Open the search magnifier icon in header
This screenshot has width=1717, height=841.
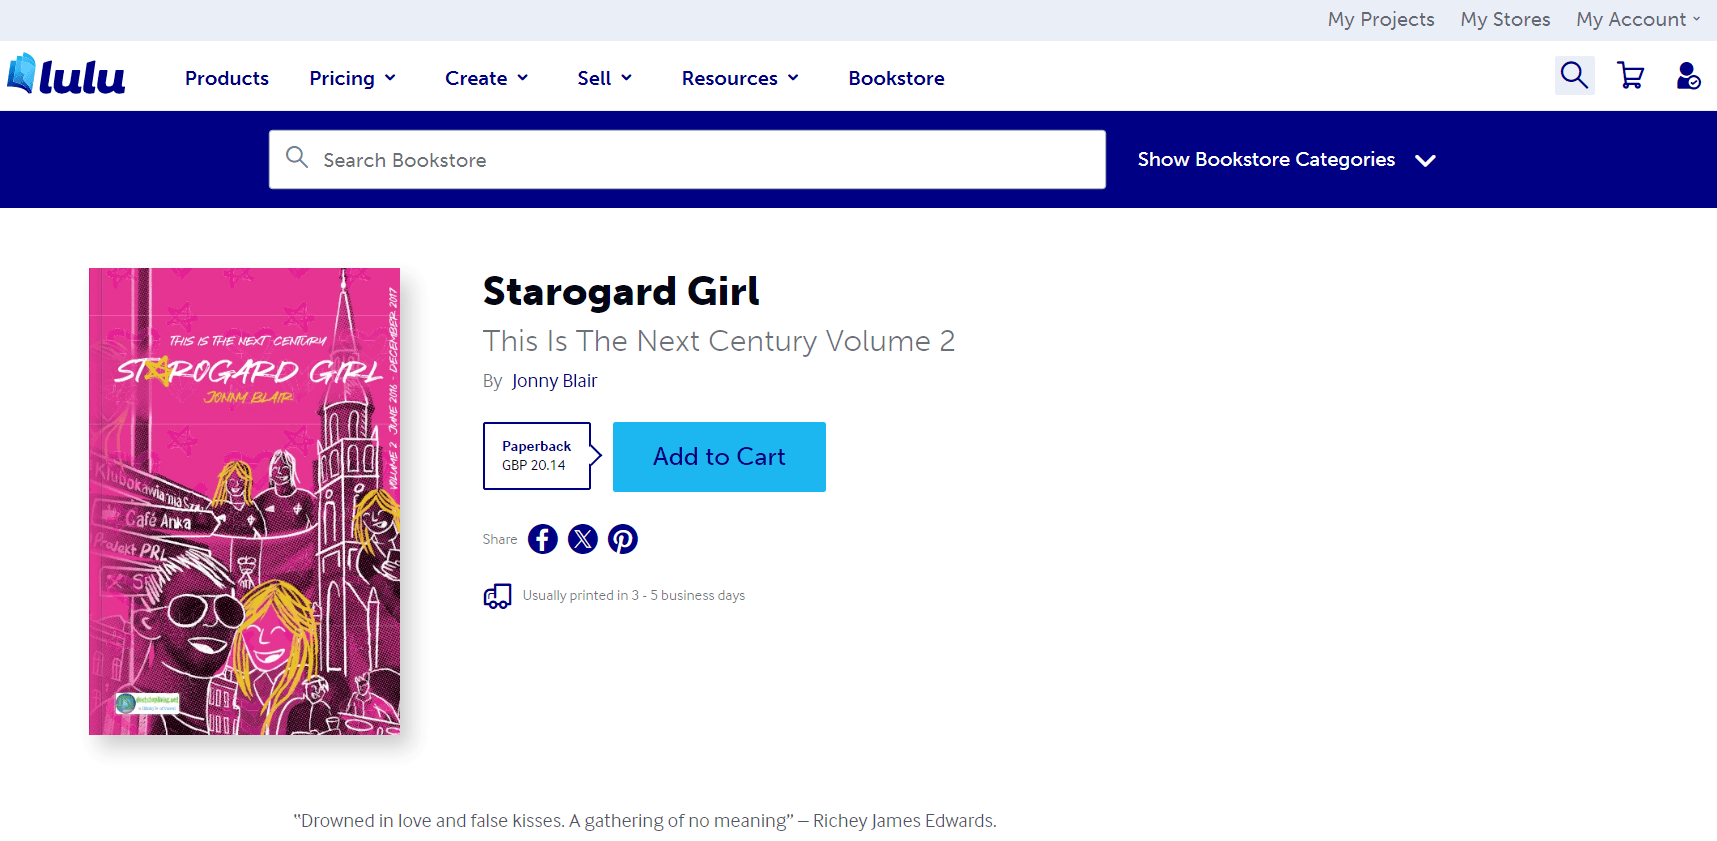tap(1574, 75)
